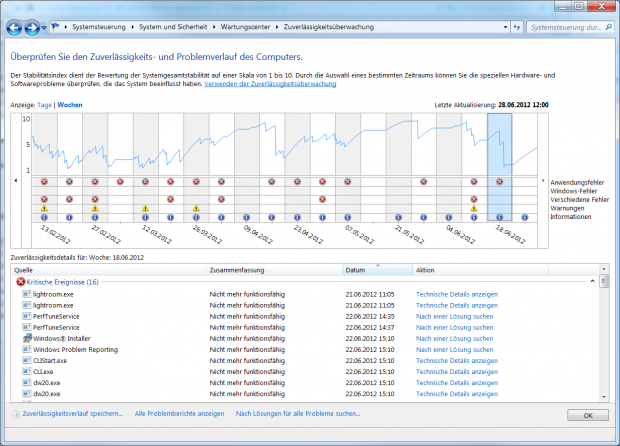Collapse the Kritische Ereignisse group chevron
This screenshot has height=446, width=620.
592,283
